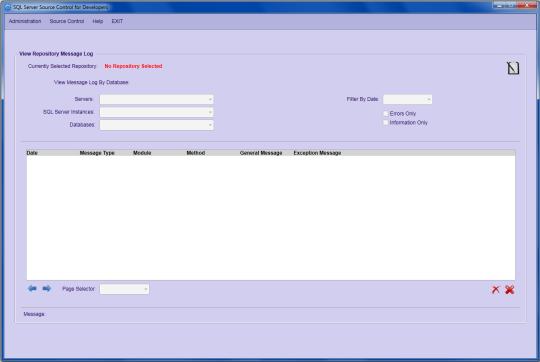
Task: Click the Method column header
Action: (196, 153)
